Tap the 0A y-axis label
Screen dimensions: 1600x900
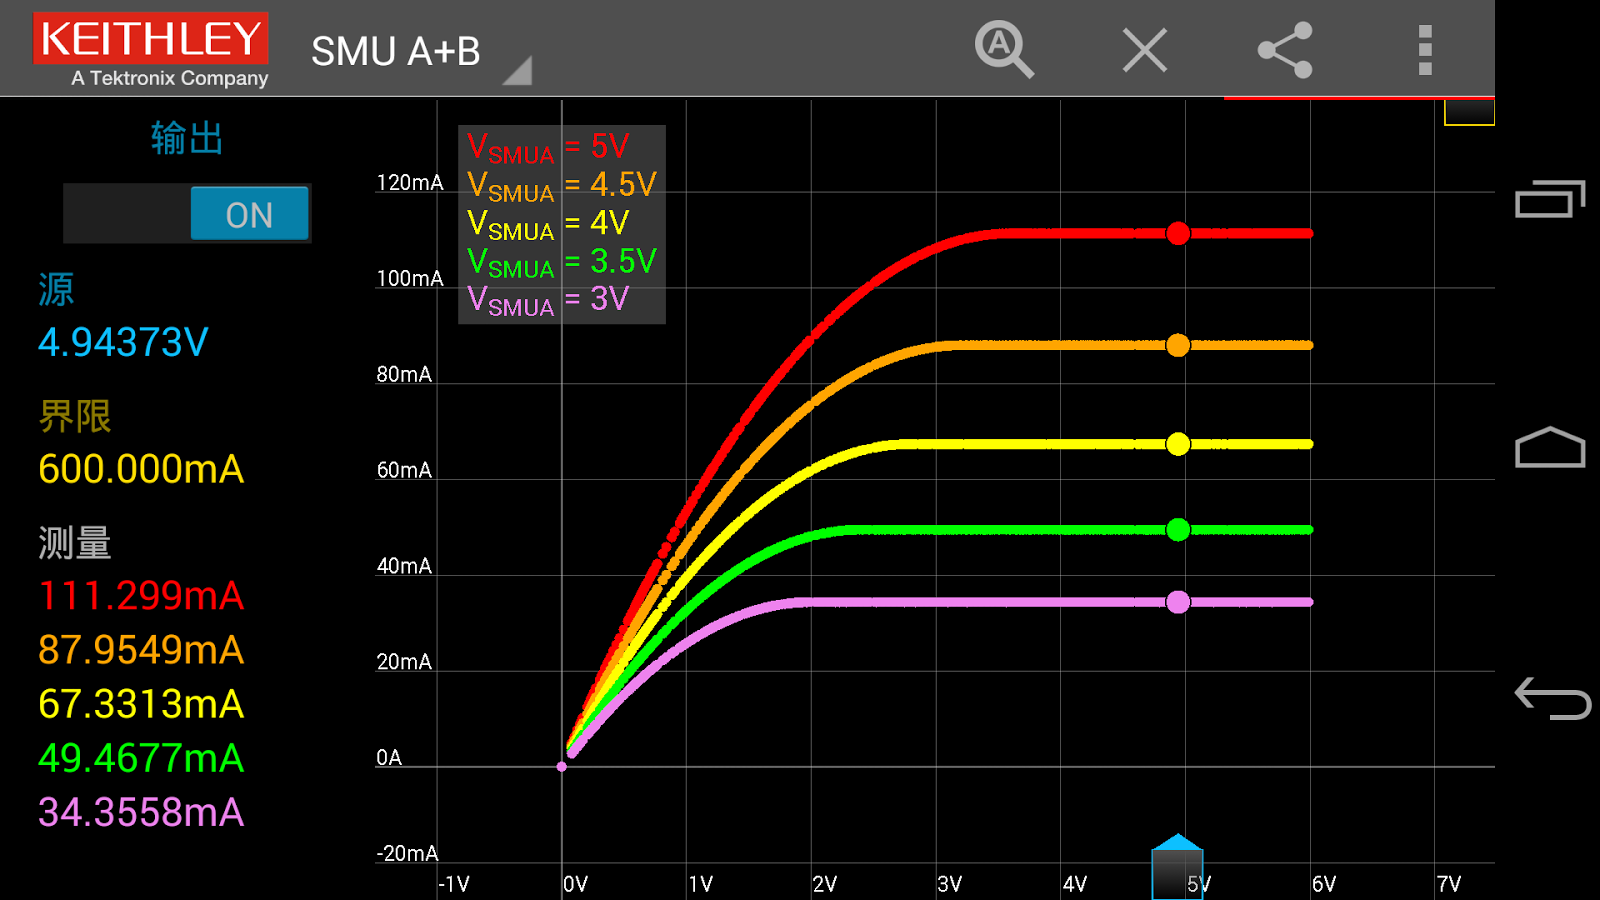click(x=389, y=757)
